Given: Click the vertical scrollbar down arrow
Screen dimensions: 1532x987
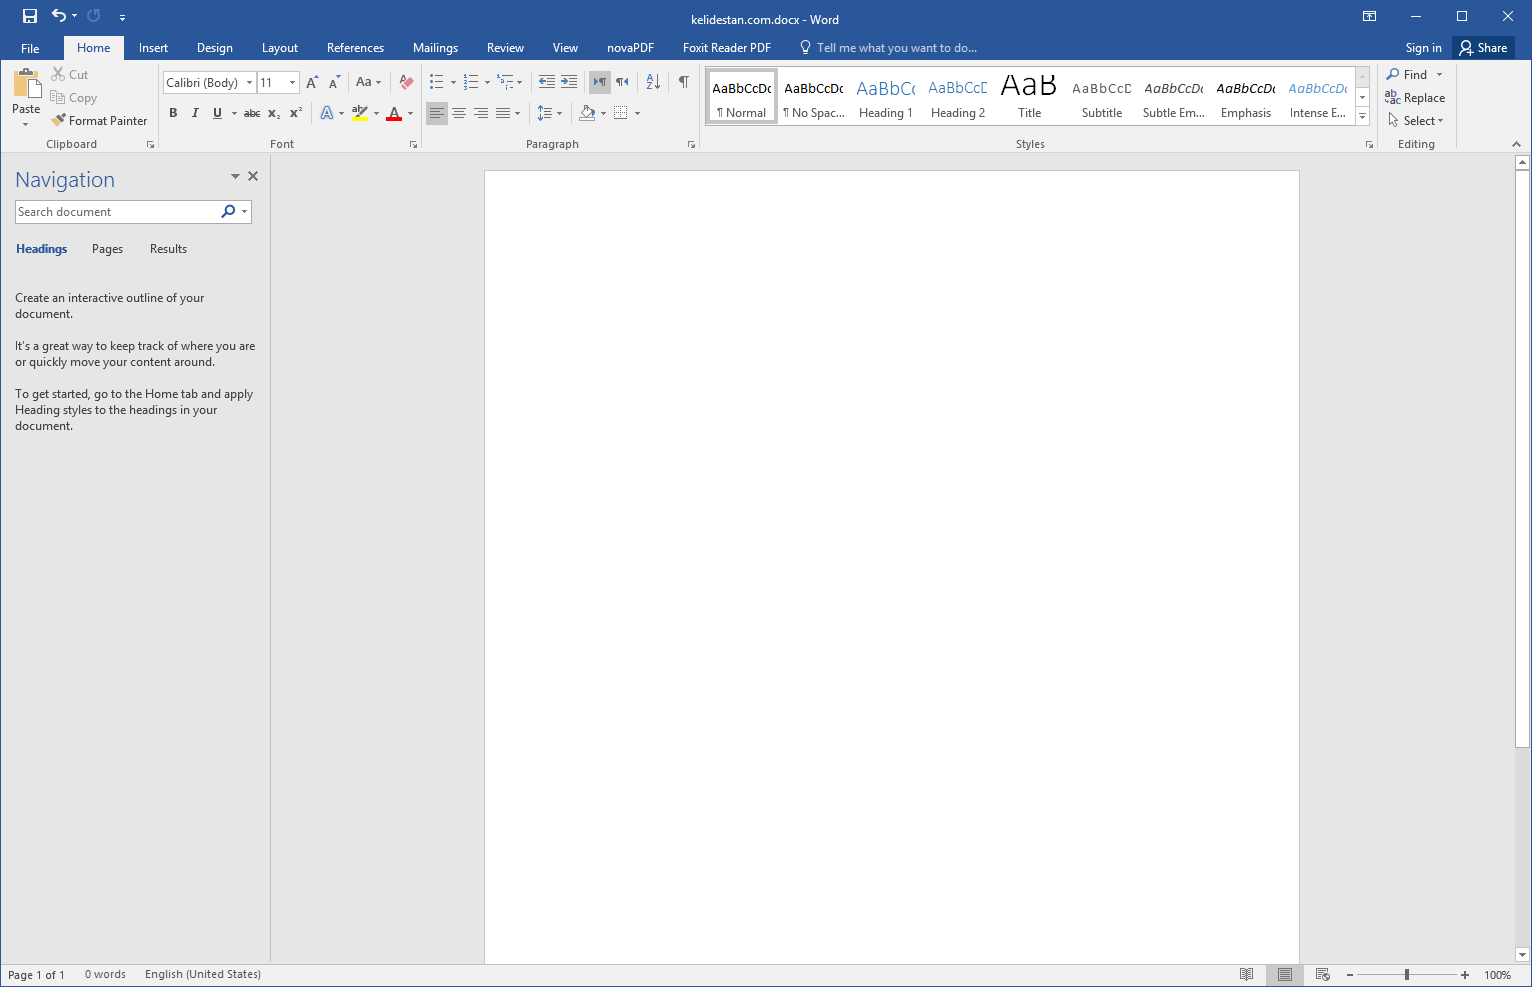Looking at the screenshot, I should pyautogui.click(x=1522, y=954).
